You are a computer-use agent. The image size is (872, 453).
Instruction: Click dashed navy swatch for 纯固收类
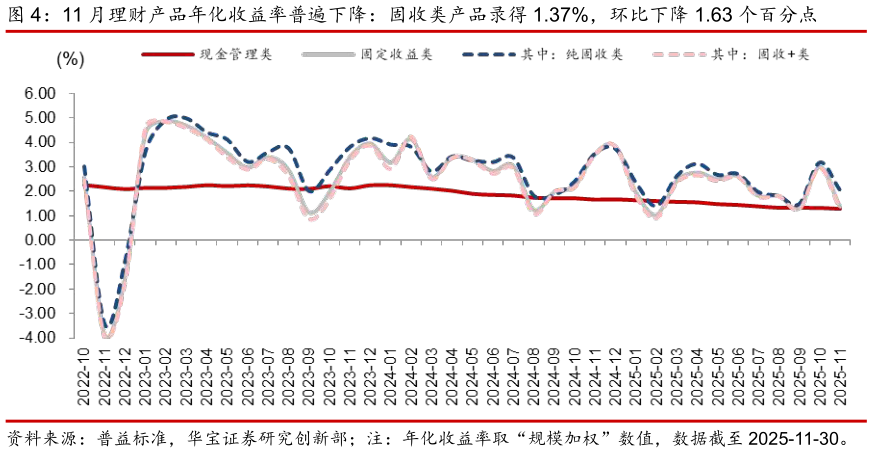pos(489,54)
